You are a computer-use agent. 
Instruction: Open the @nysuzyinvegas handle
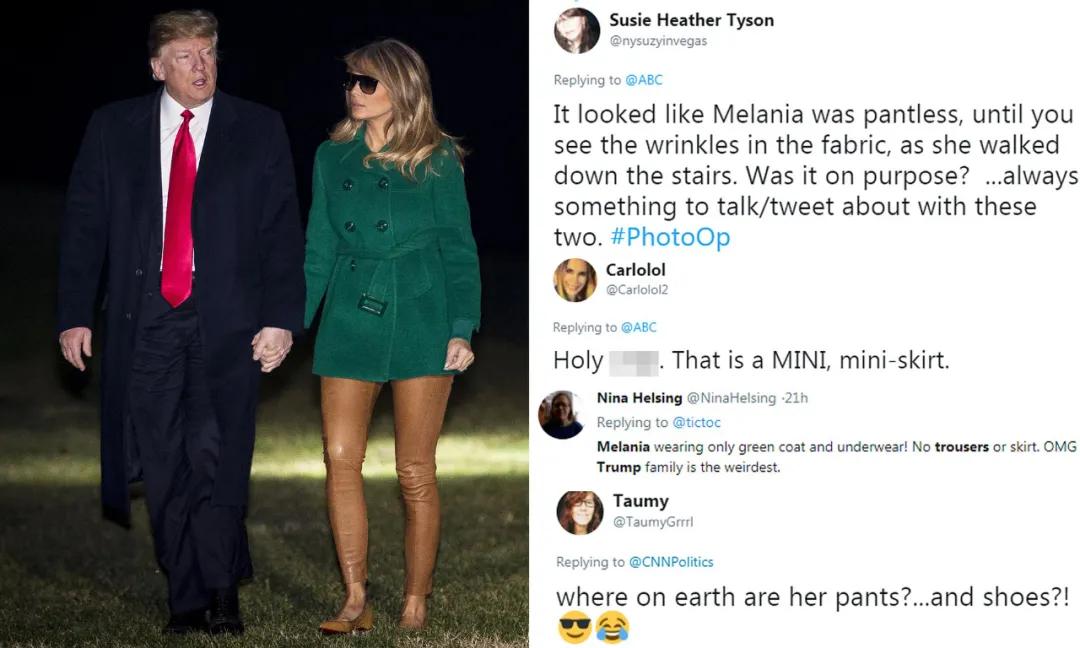(660, 41)
